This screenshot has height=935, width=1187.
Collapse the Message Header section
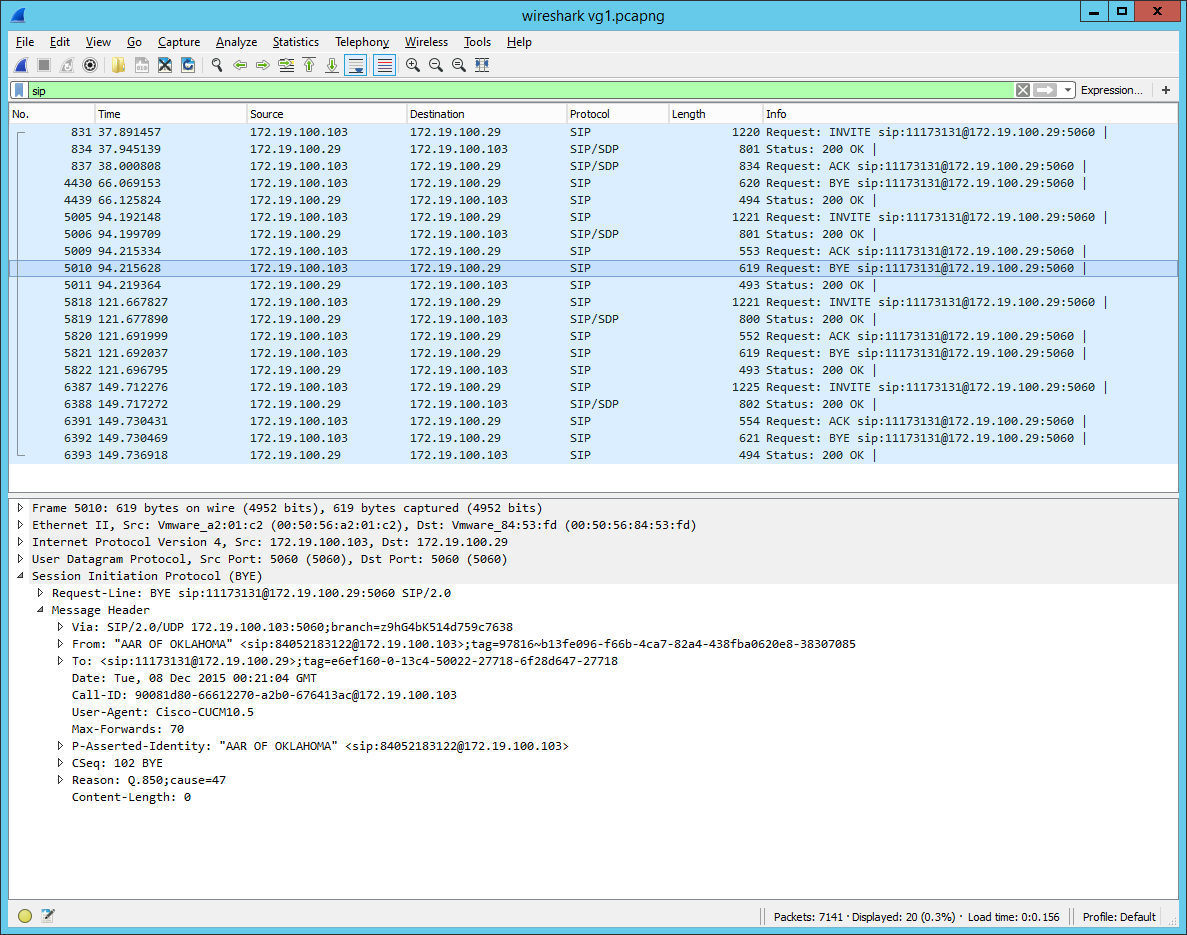[40, 610]
